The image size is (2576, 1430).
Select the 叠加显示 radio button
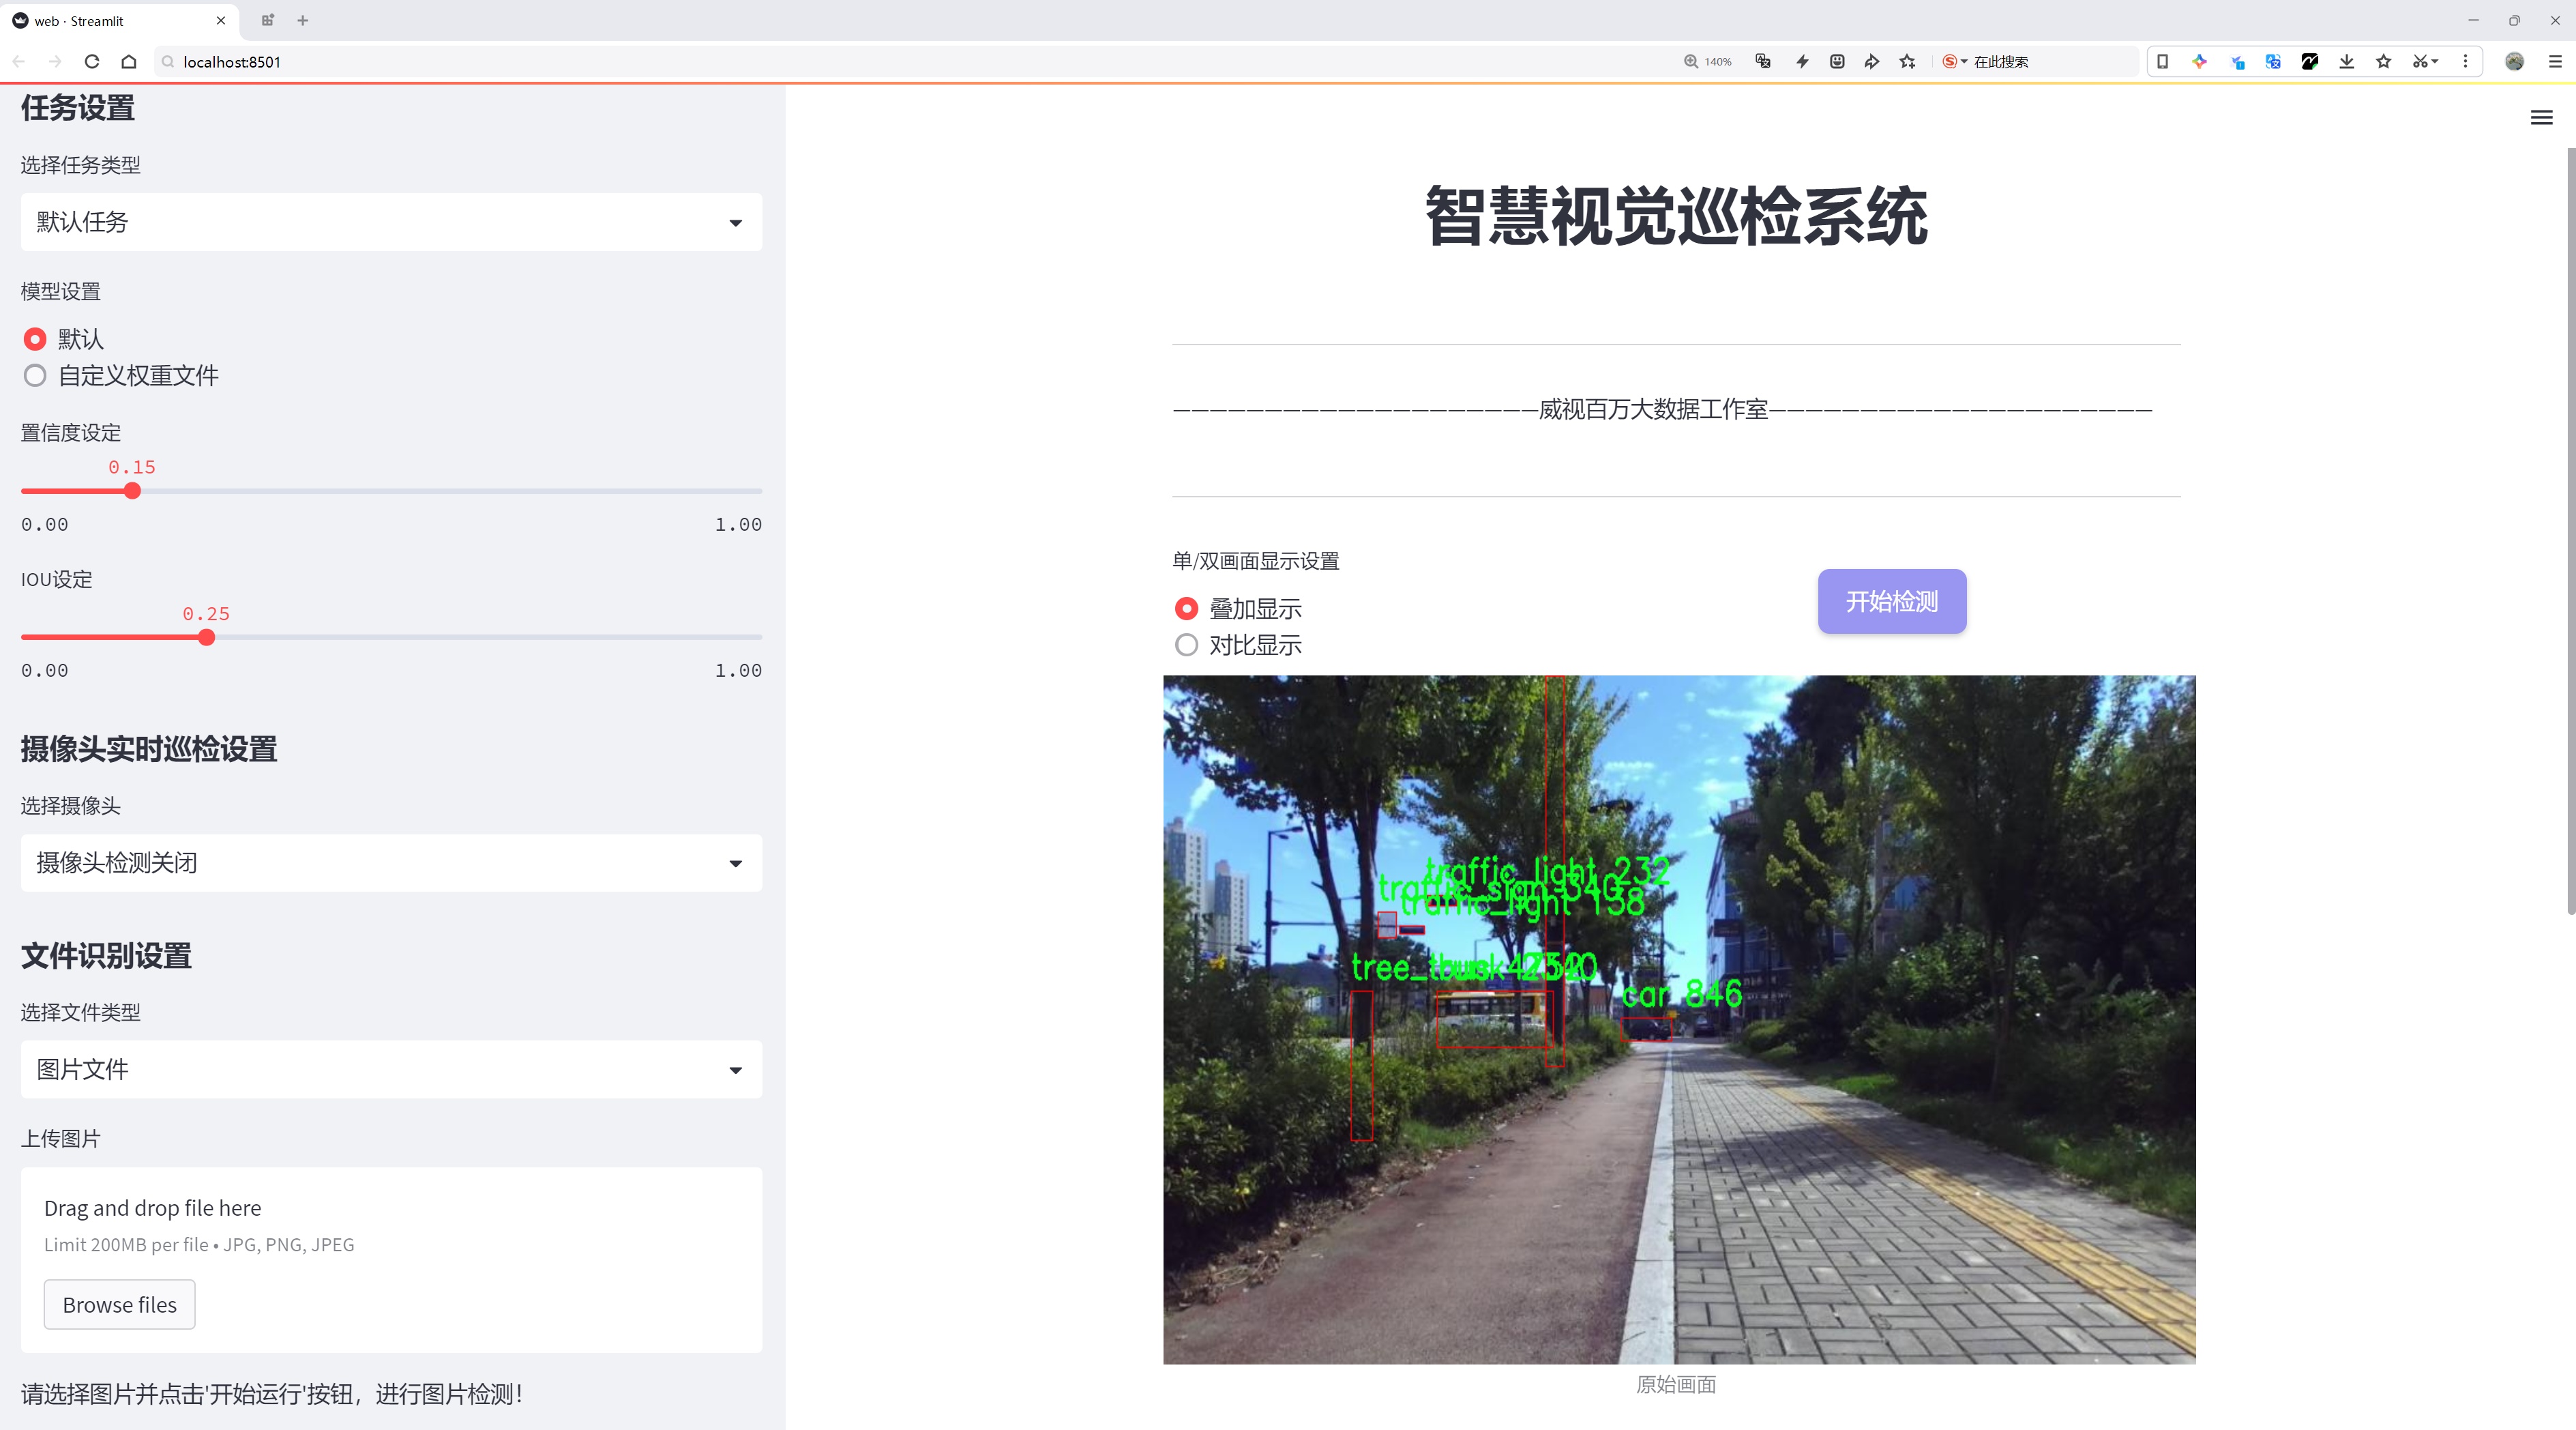coord(1186,609)
